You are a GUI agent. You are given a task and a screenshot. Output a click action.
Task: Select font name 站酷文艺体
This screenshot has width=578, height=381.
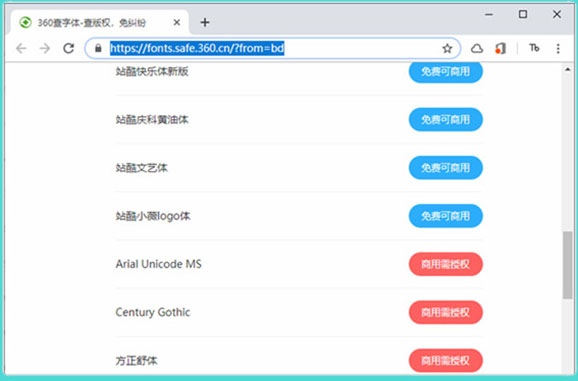tap(142, 168)
